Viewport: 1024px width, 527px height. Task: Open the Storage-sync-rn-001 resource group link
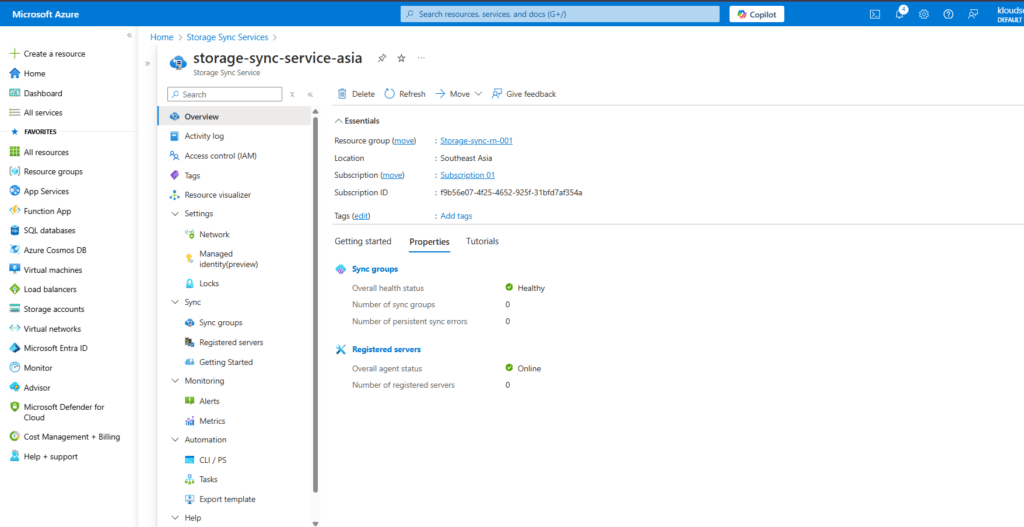[476, 141]
